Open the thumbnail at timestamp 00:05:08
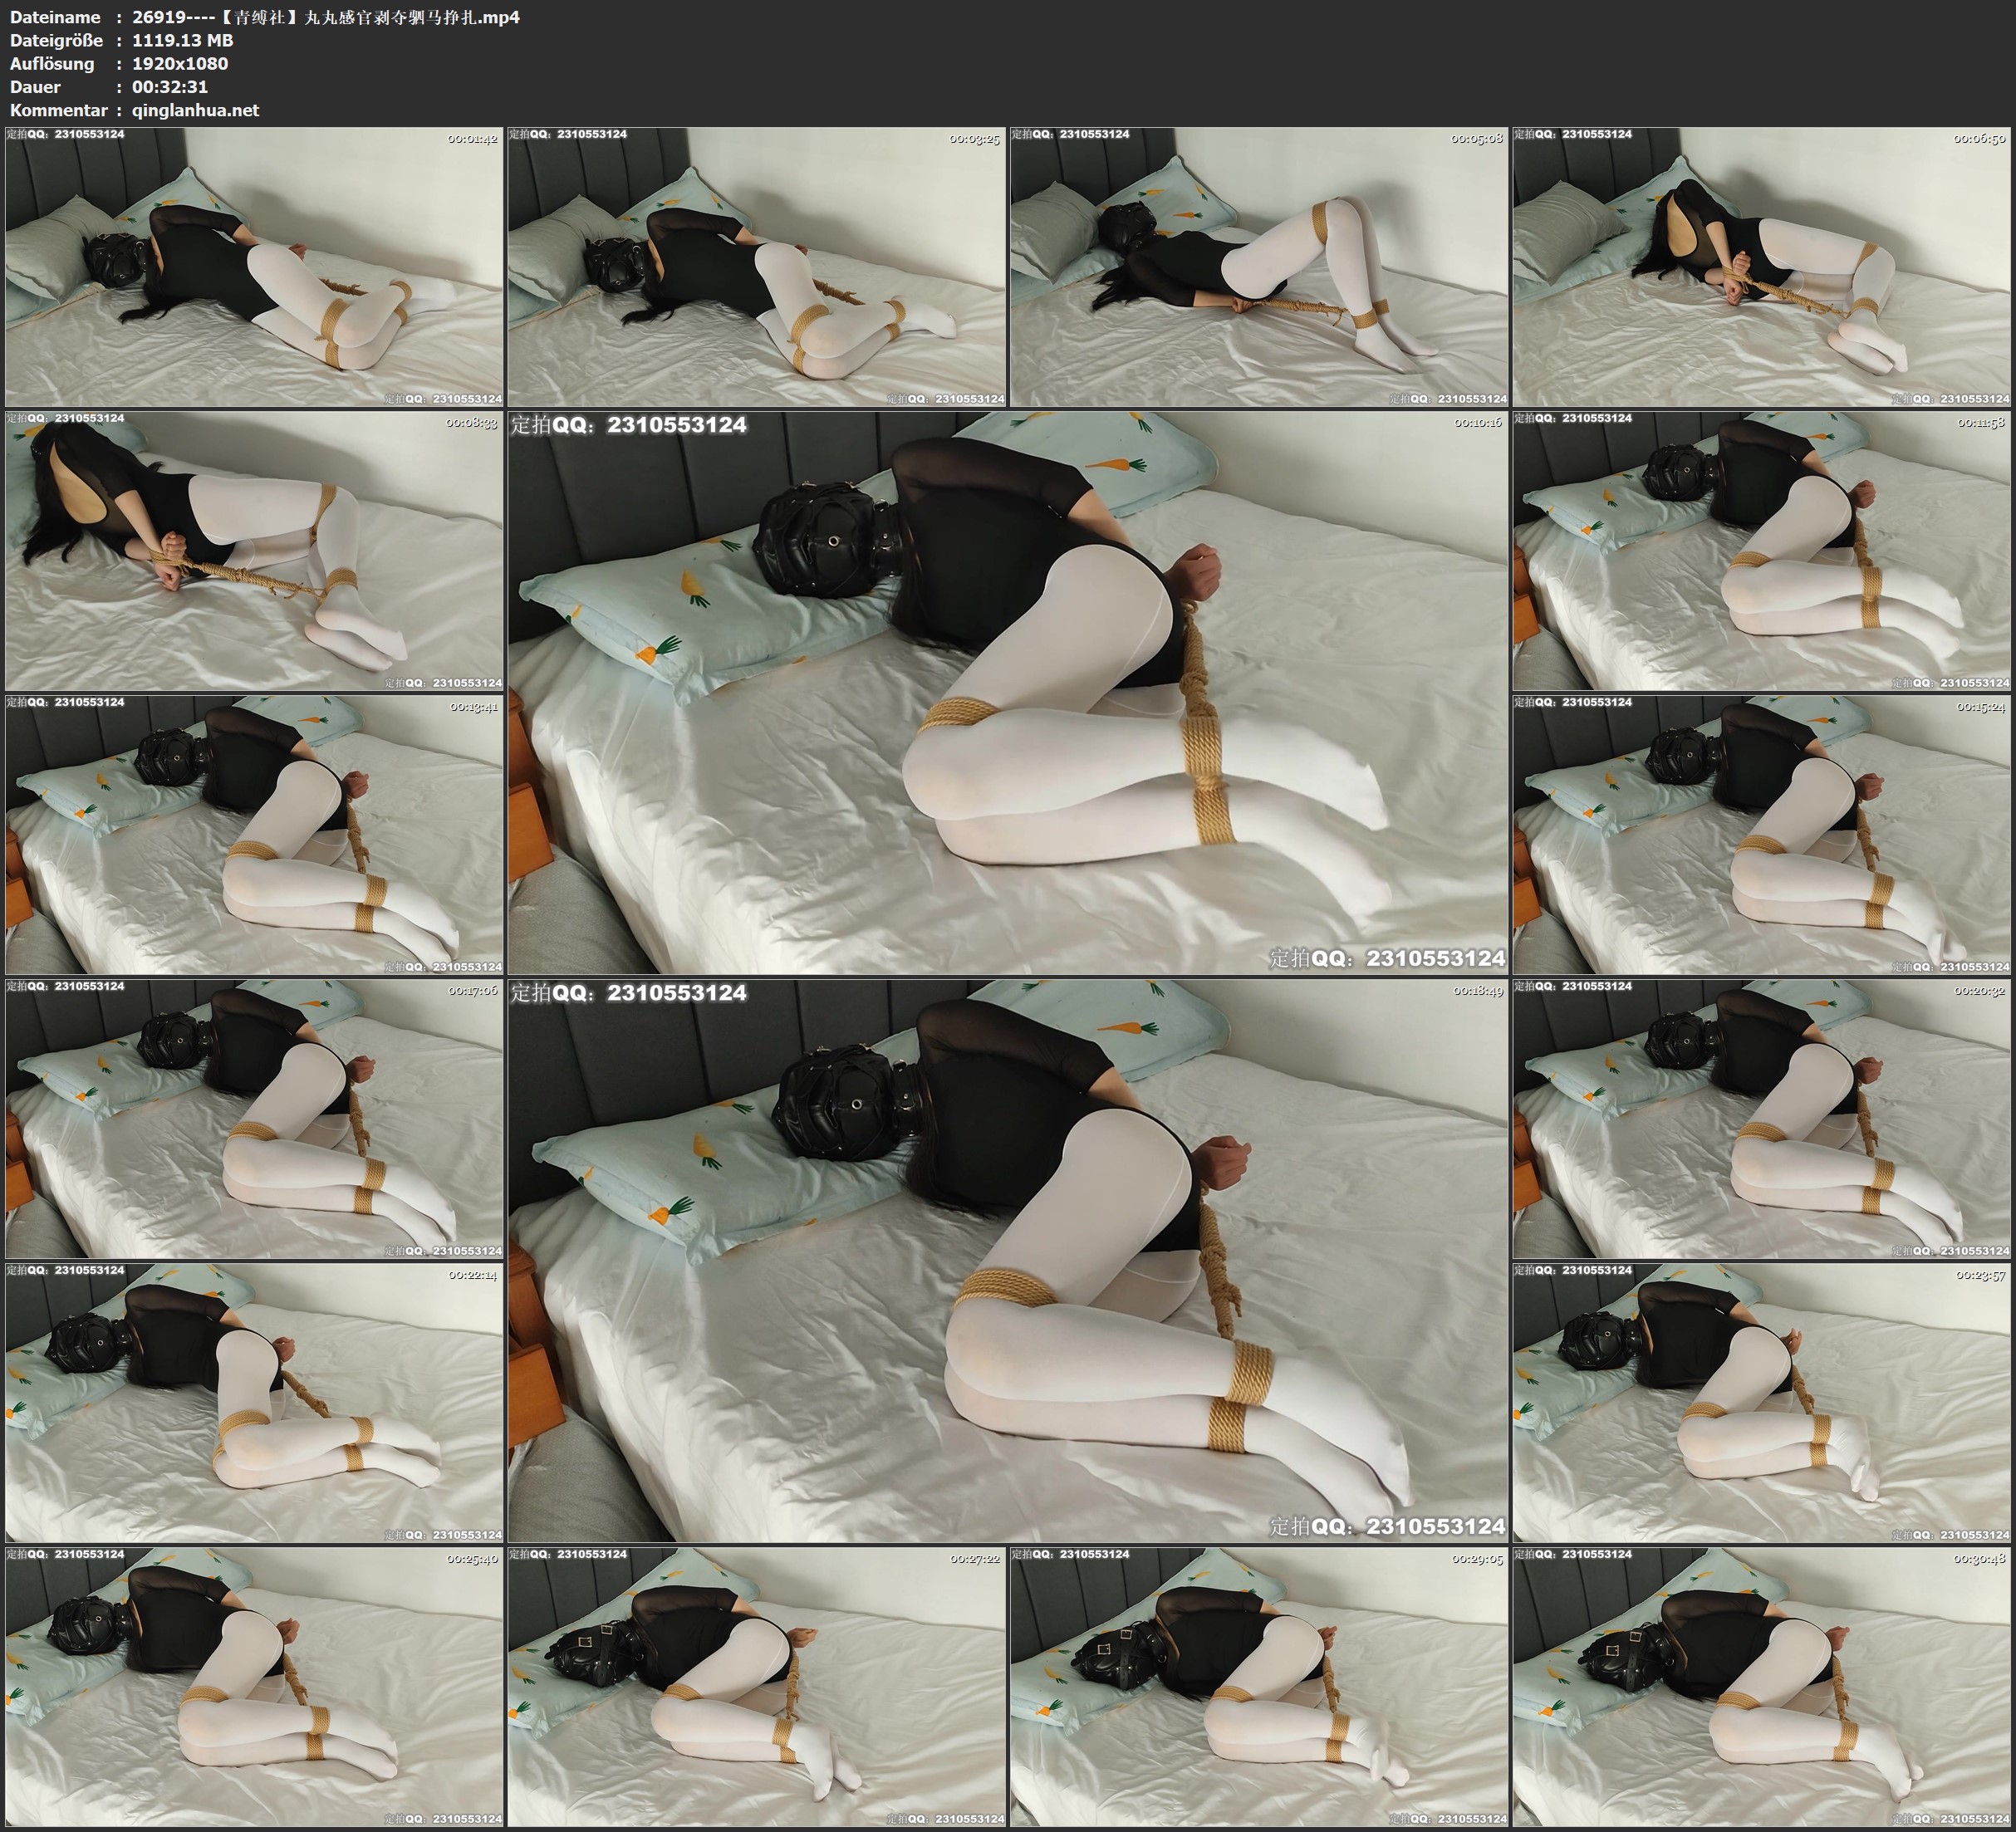This screenshot has width=2016, height=1832. click(1259, 266)
